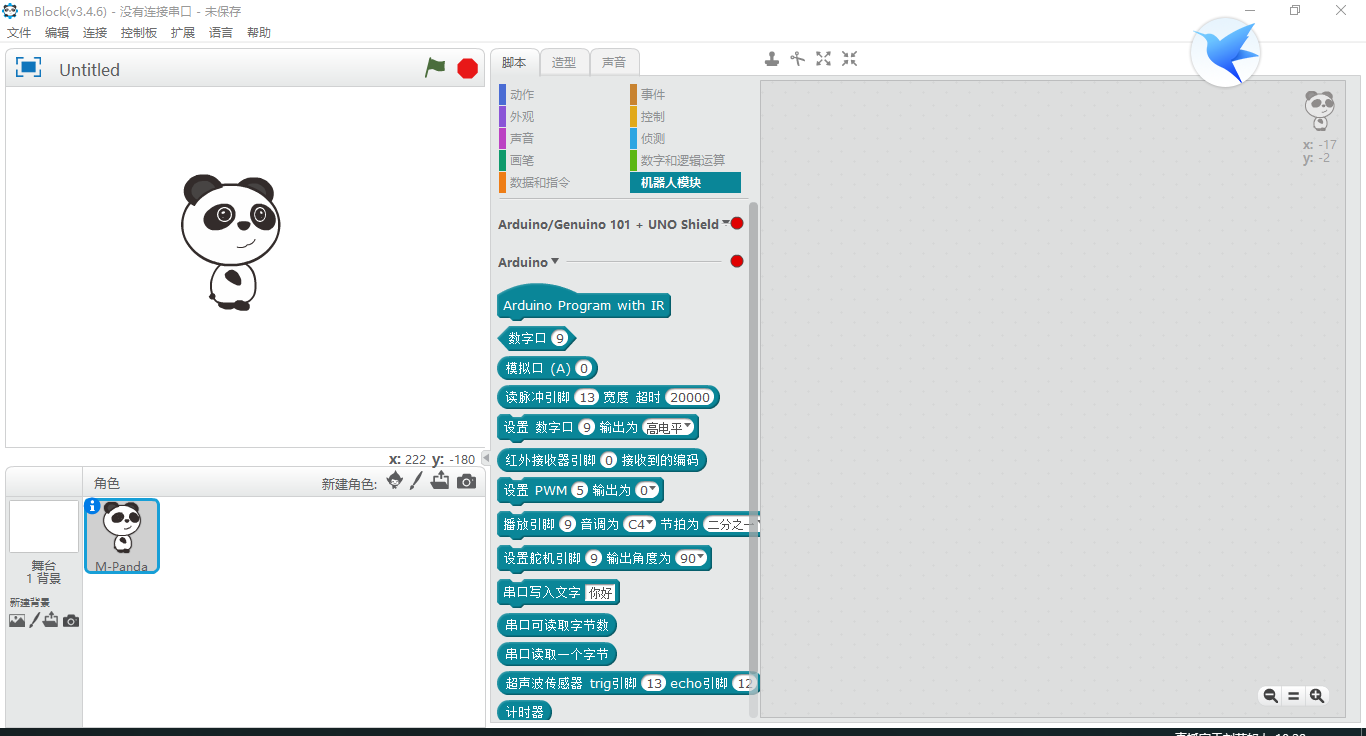Open the 编辑 menu
Screen dimensions: 1366x736
[57, 33]
